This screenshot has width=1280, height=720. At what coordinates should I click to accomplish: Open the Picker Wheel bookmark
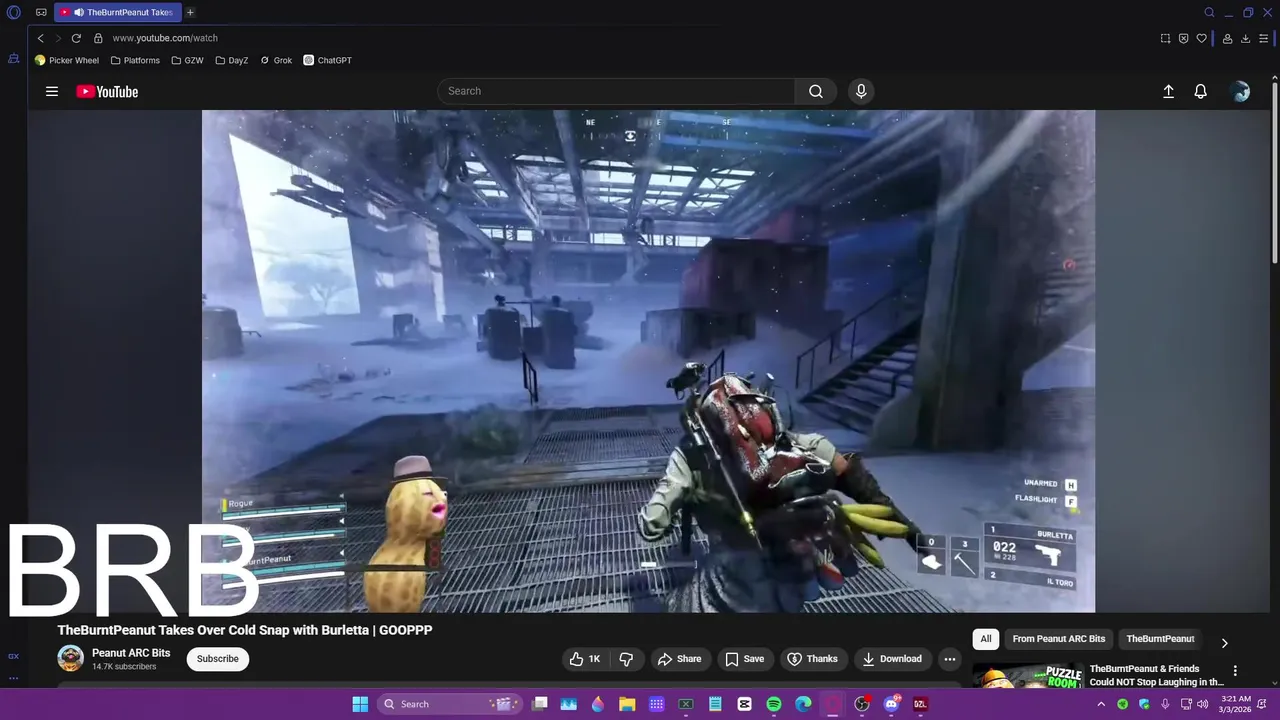[x=67, y=60]
